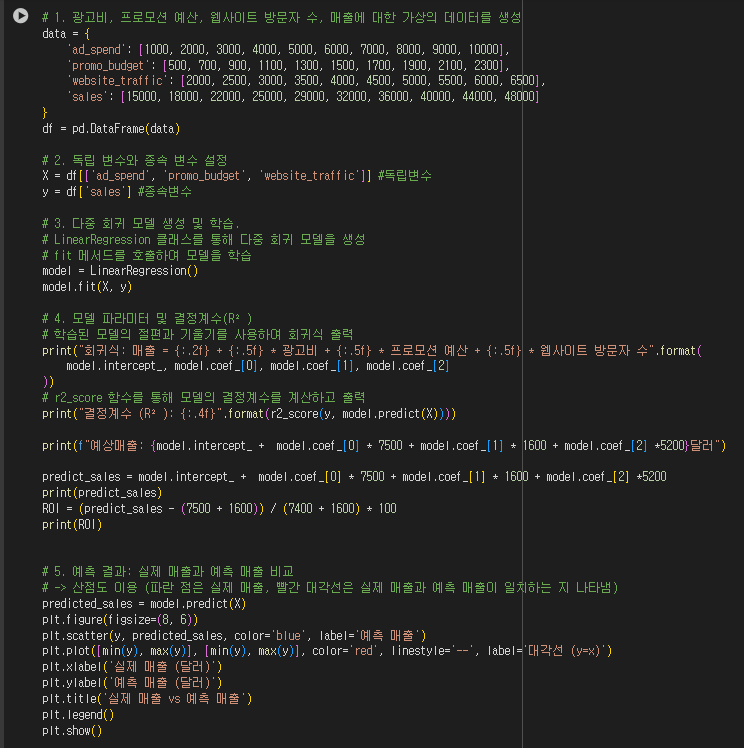Click the 'model.intercept_, model.coef_[0]' argument line
The width and height of the screenshot is (744, 748).
pyautogui.click(x=258, y=366)
